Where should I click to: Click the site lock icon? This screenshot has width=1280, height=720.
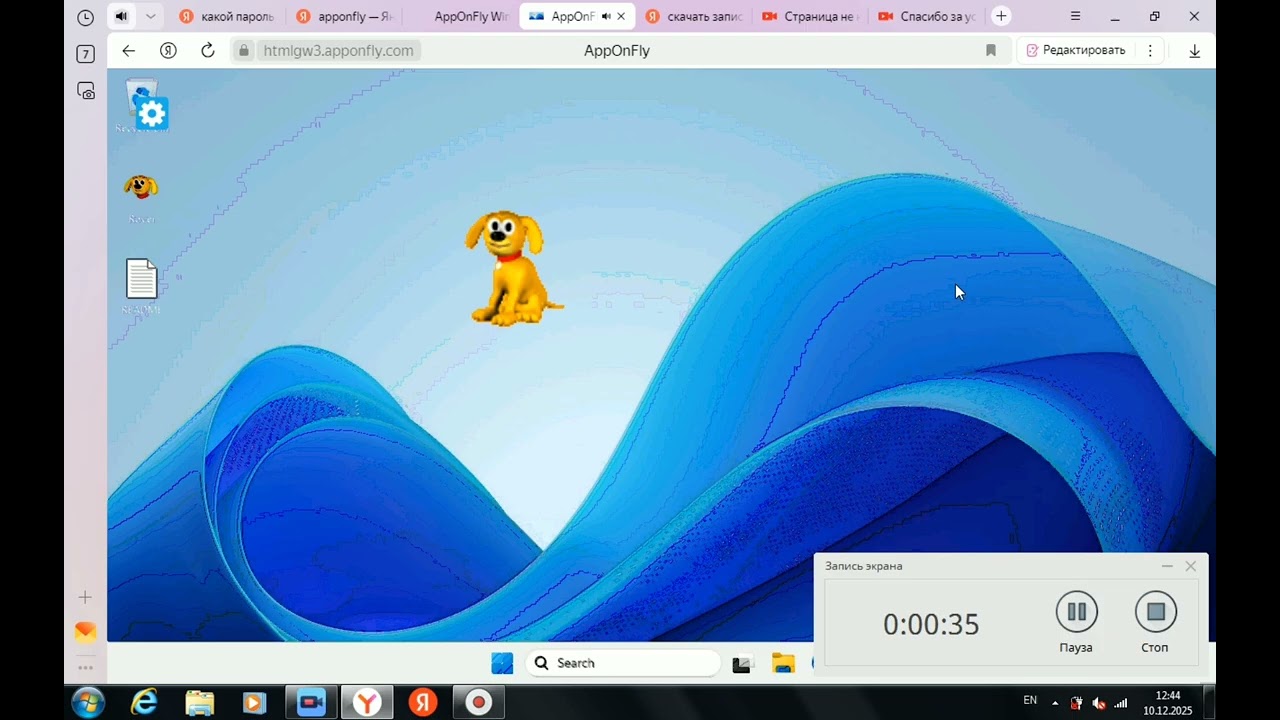coord(243,50)
